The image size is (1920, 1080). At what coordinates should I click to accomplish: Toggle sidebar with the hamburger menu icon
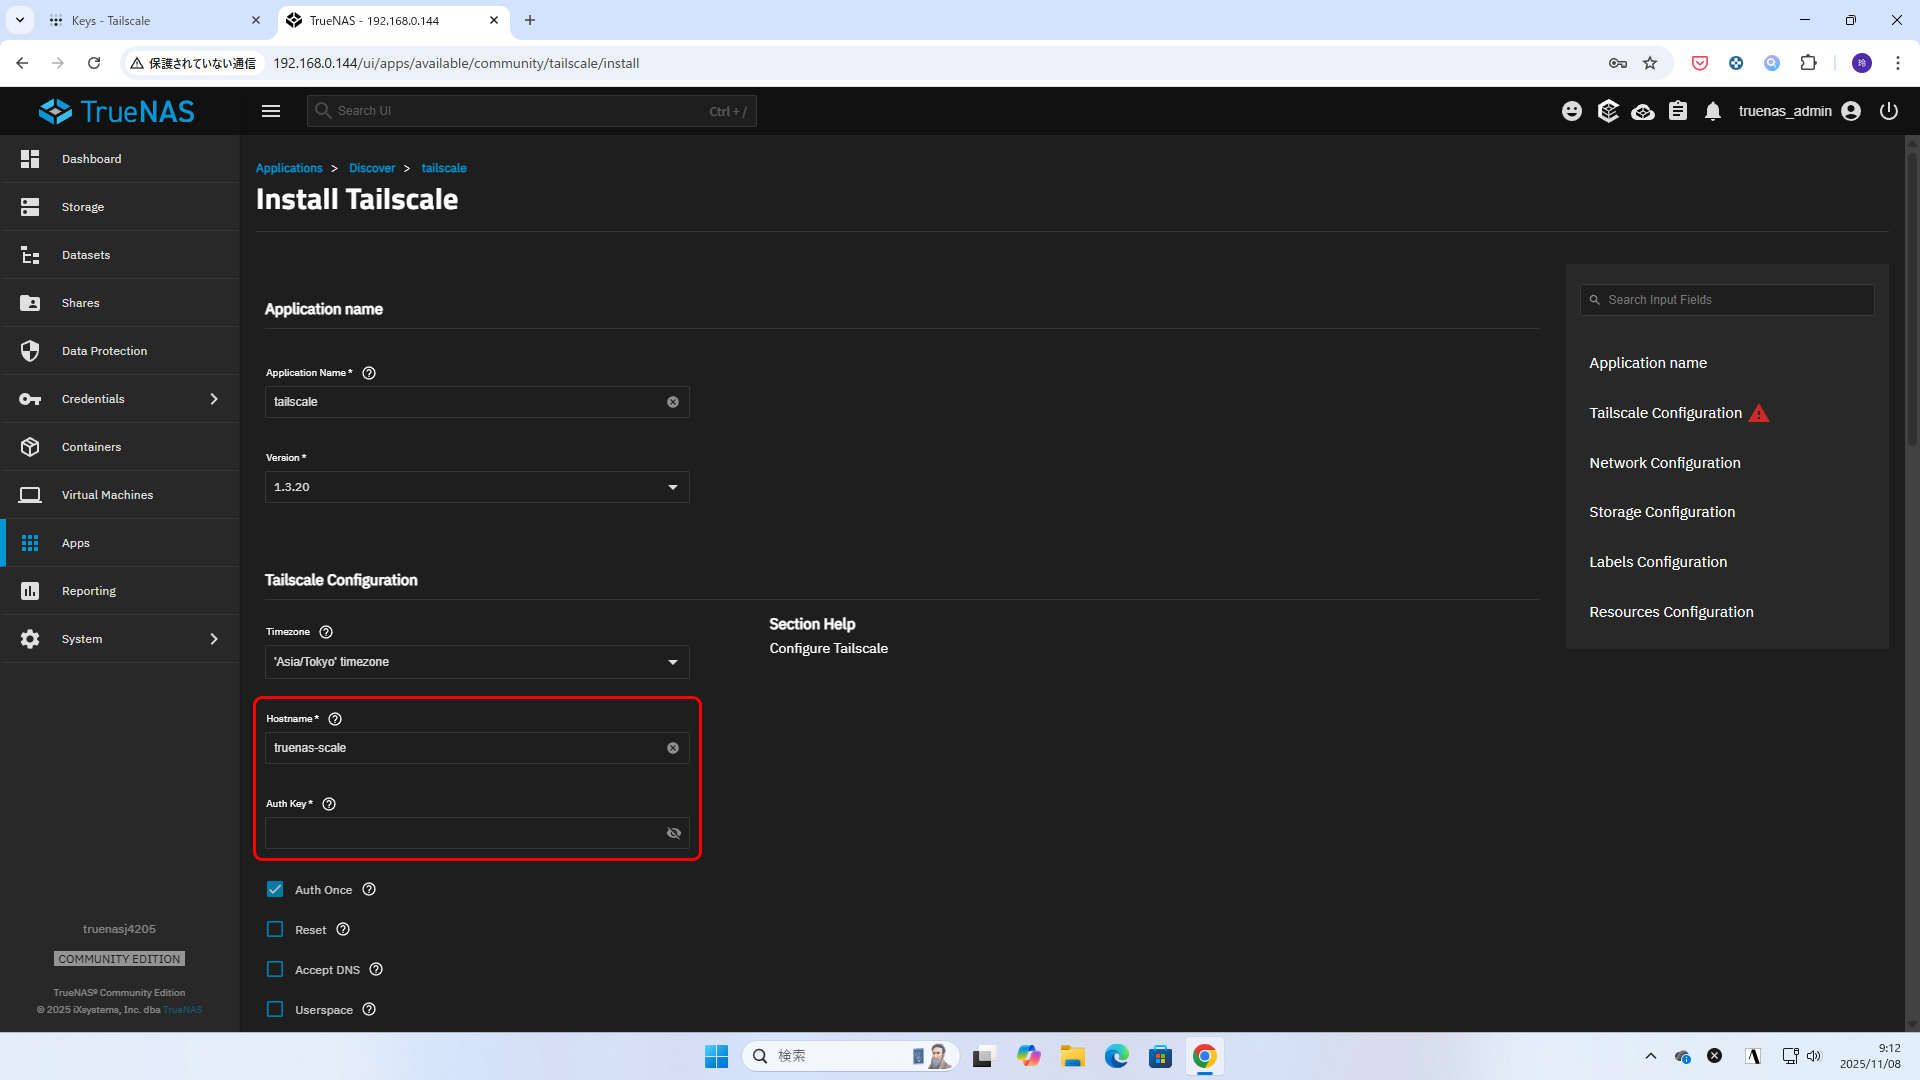tap(271, 111)
